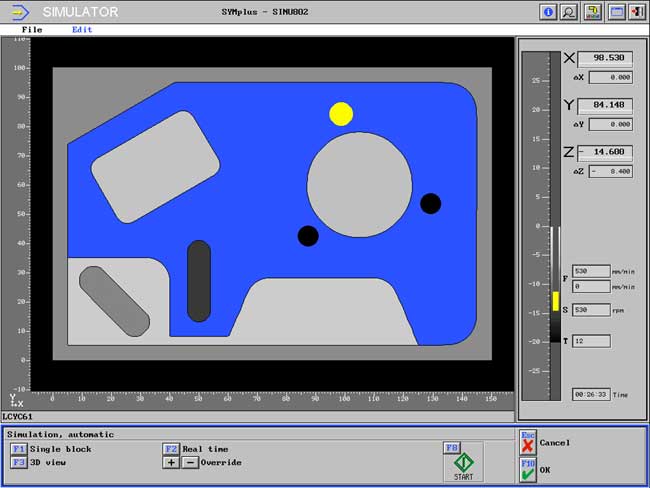Click the yellow tool circle on workpiece

[x=341, y=114]
